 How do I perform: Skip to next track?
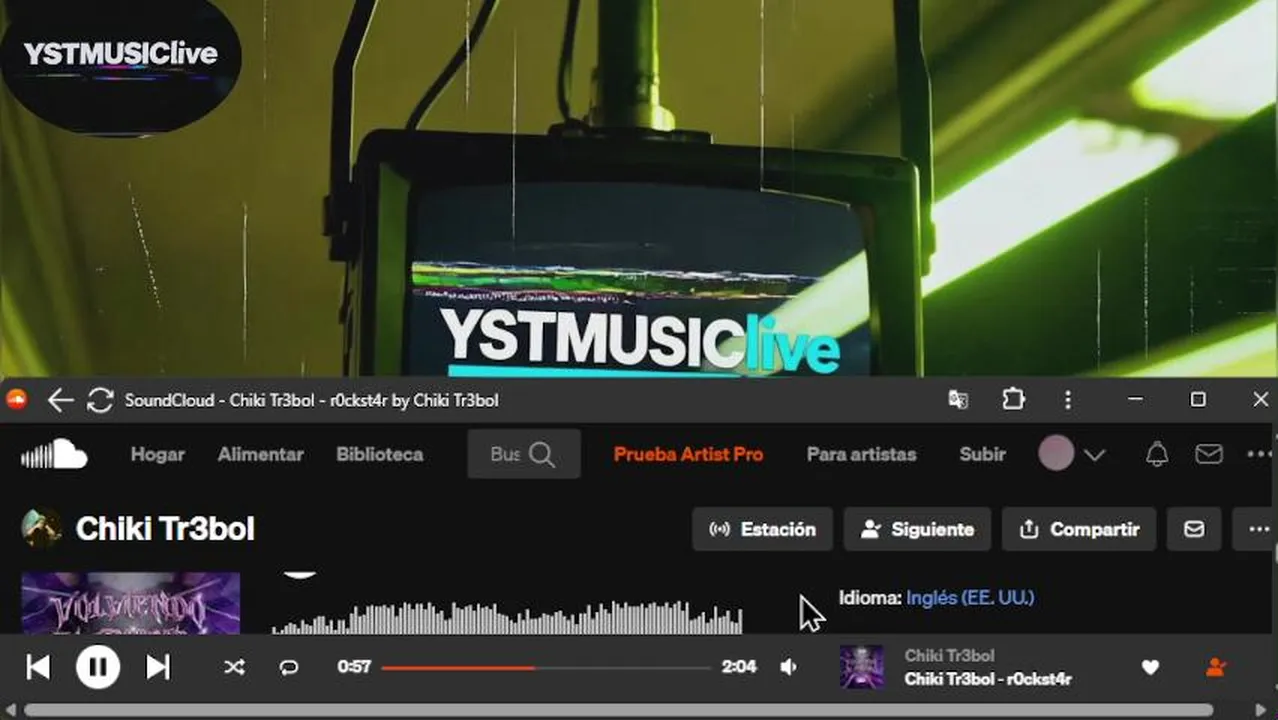tap(158, 667)
